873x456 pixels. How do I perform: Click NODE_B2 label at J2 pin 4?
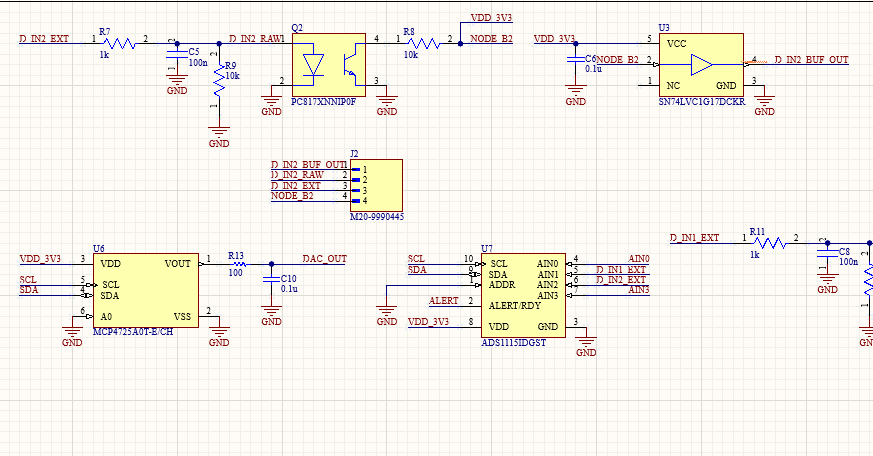click(292, 196)
